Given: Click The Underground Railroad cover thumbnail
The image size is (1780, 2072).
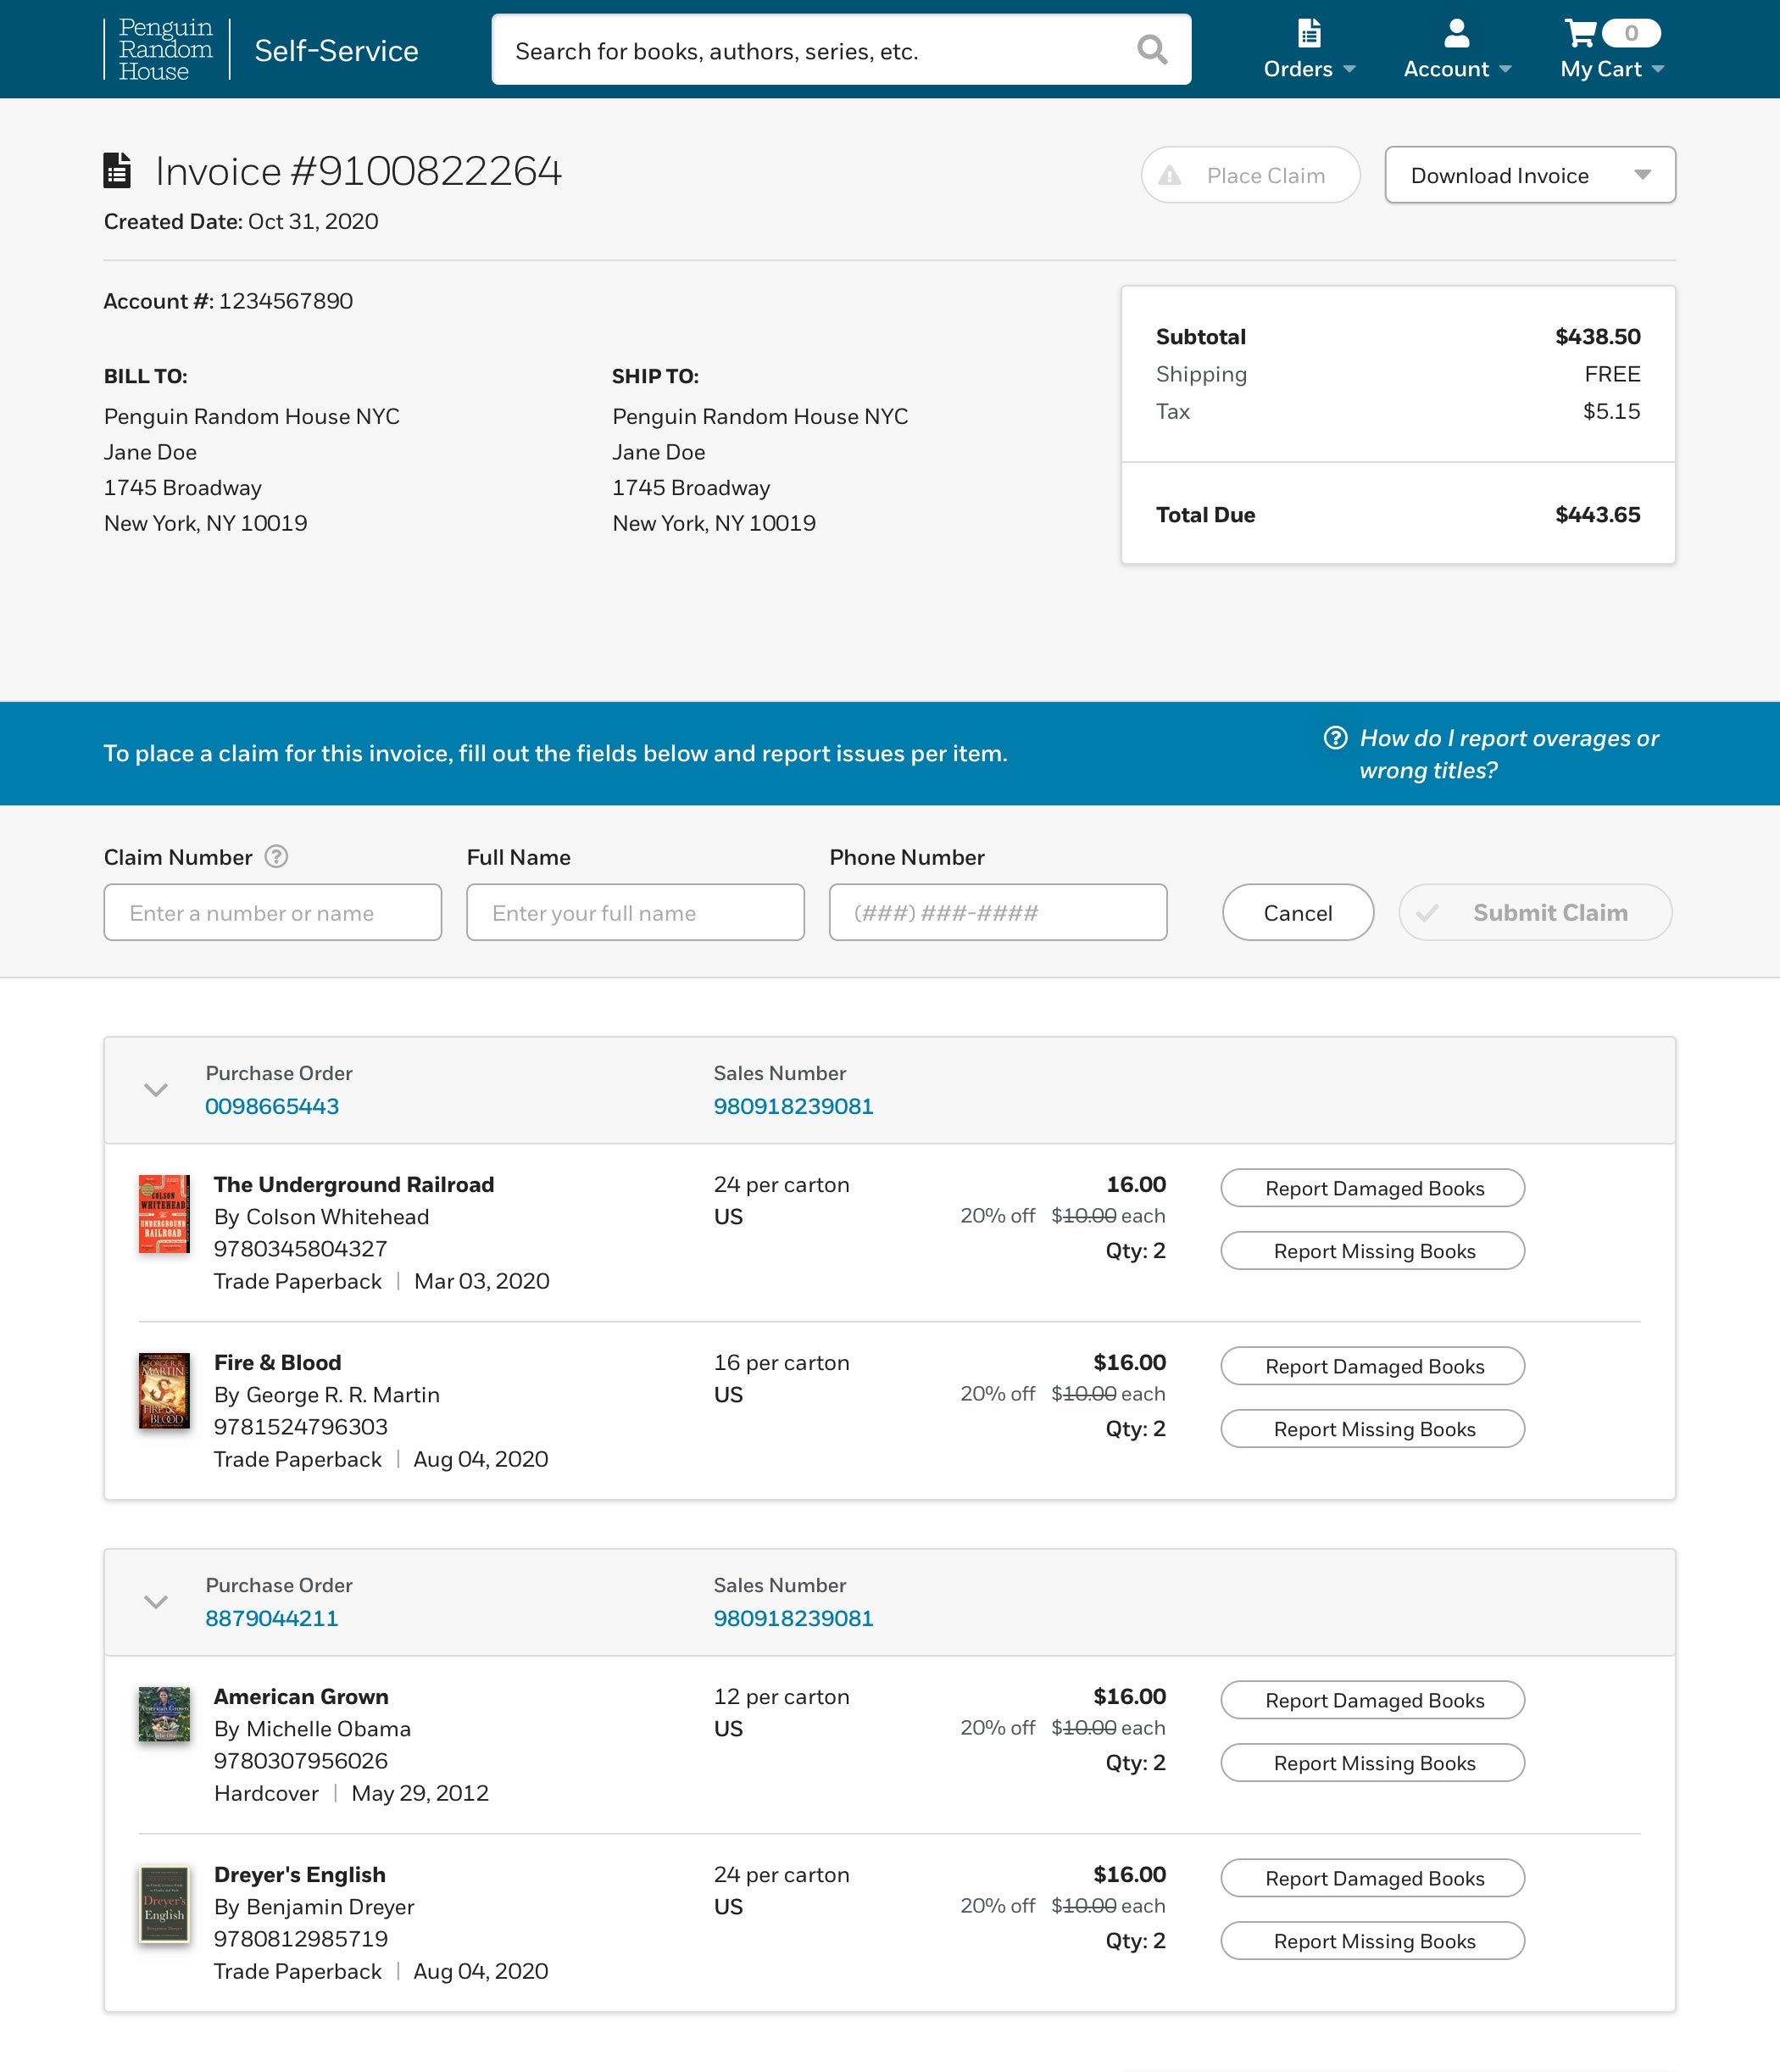Looking at the screenshot, I should [x=164, y=1214].
